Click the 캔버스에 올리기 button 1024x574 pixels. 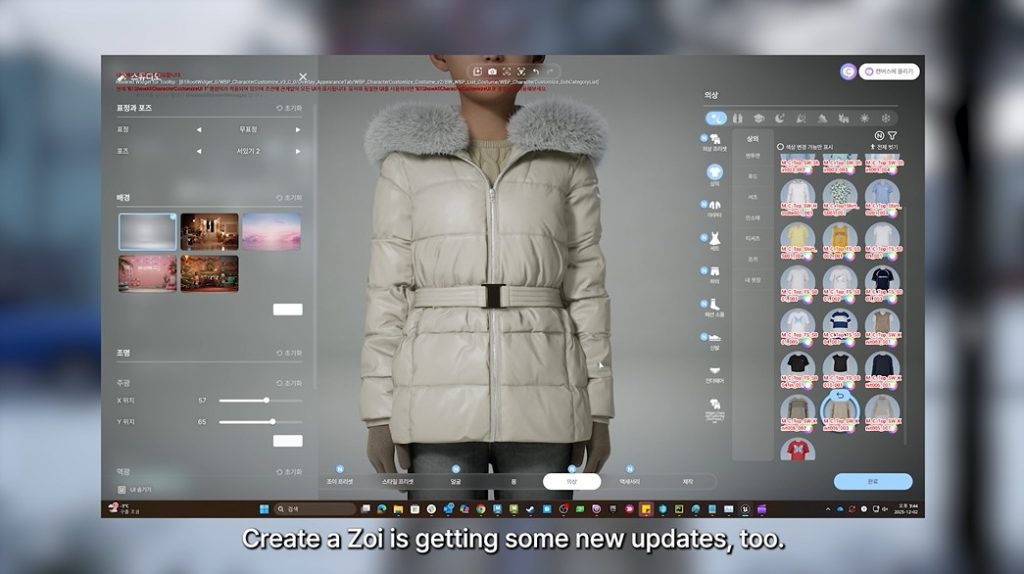889,71
